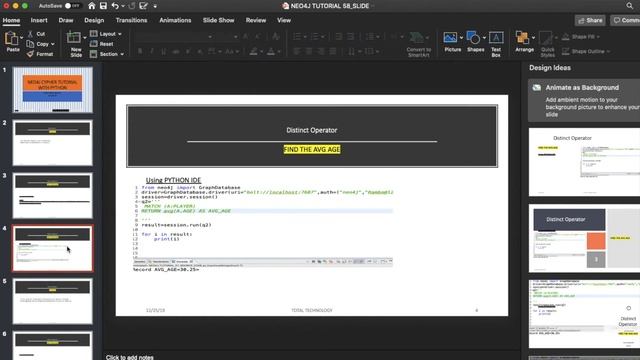Open the View tab
Viewport: 640px width, 360px height.
click(x=284, y=20)
